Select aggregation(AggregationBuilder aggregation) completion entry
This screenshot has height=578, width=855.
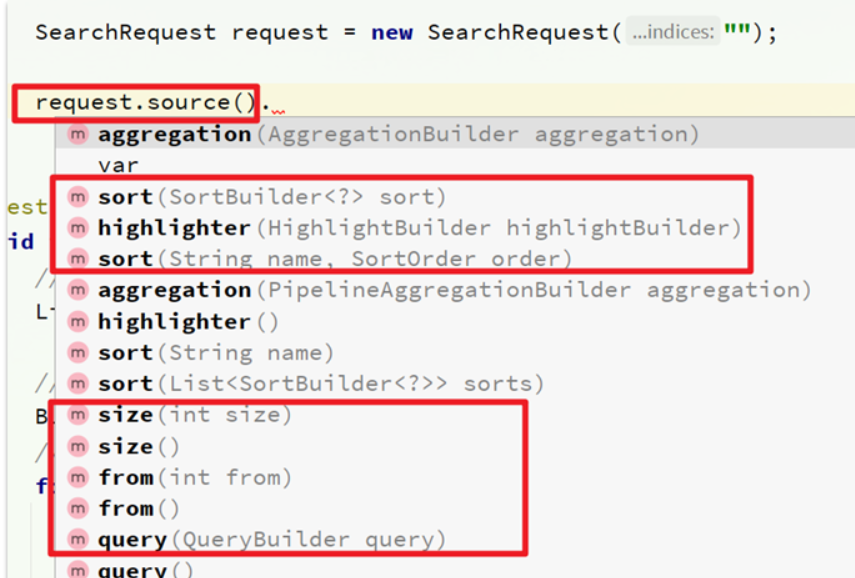point(455,134)
